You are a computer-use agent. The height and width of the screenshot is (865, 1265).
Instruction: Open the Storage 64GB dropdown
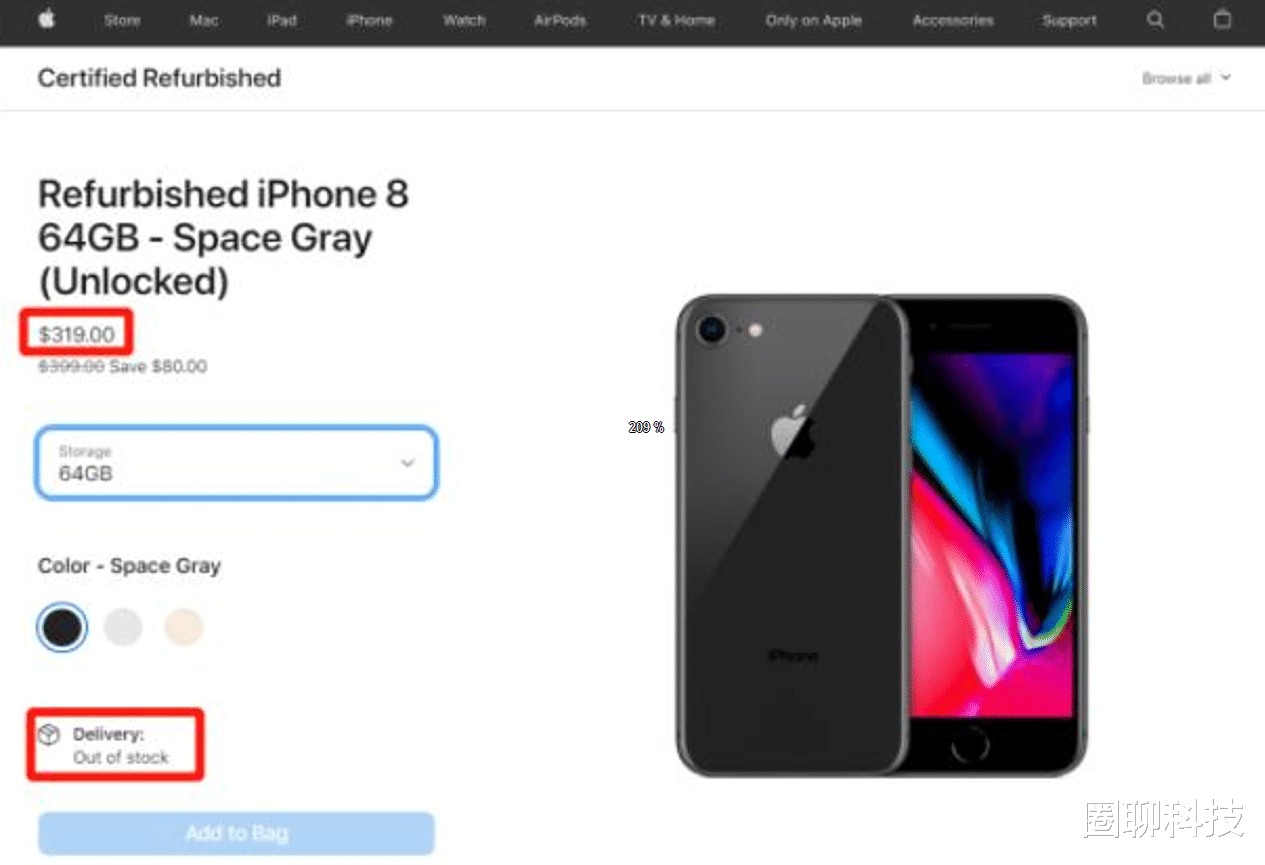(237, 463)
